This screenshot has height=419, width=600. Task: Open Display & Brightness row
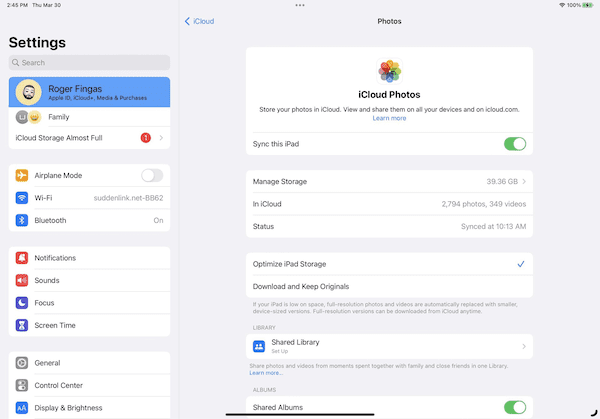click(x=90, y=408)
